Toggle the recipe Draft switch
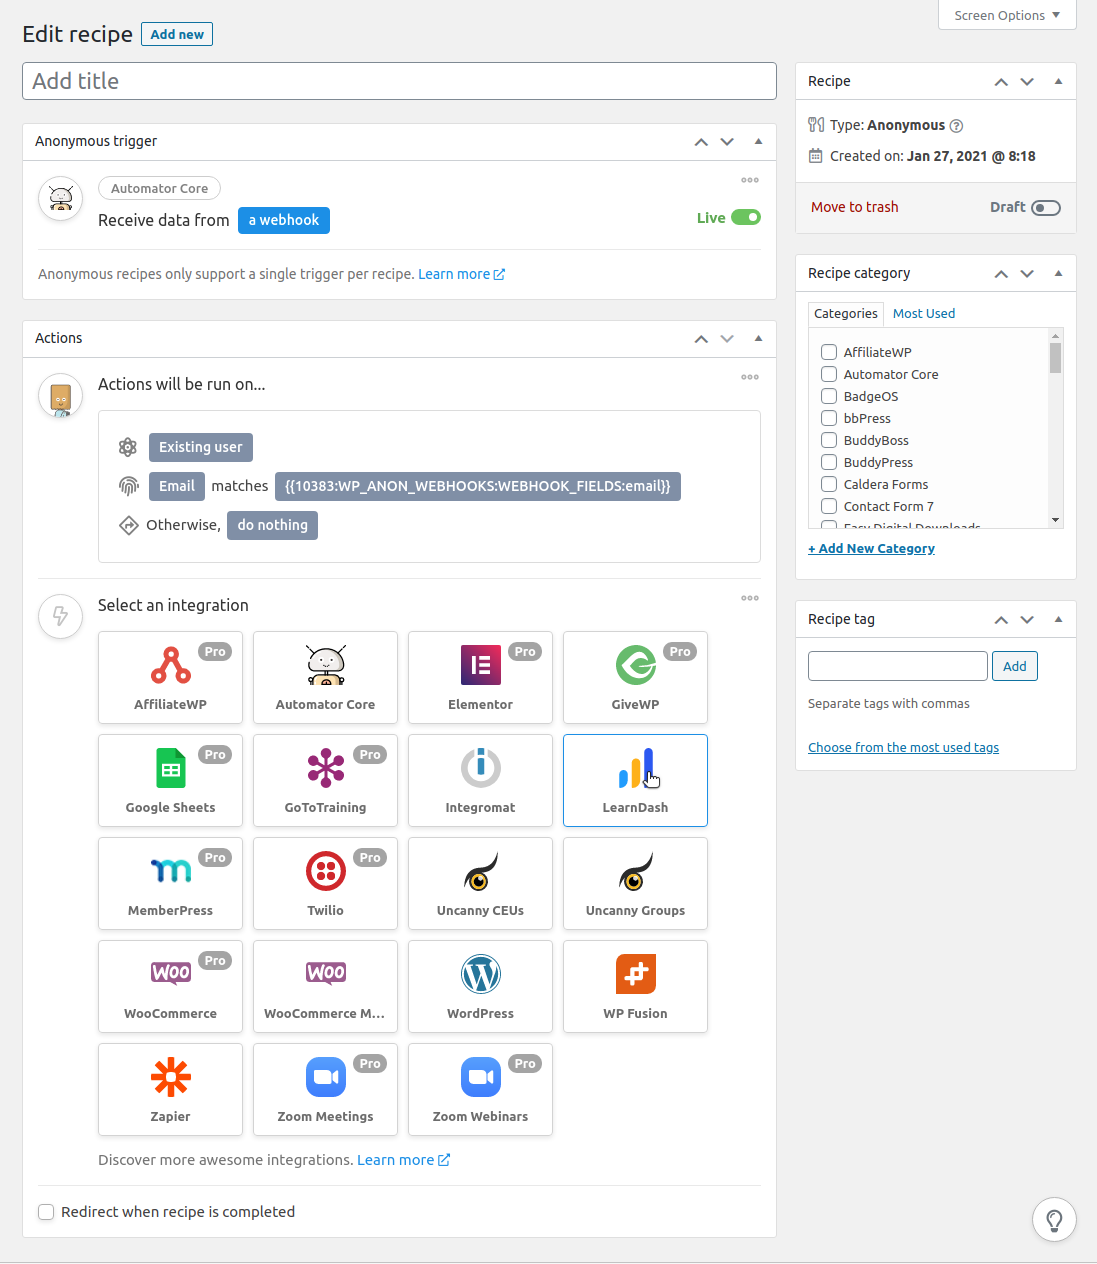This screenshot has width=1097, height=1264. click(1046, 208)
